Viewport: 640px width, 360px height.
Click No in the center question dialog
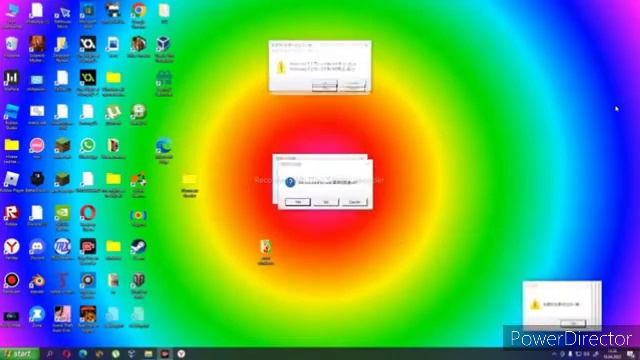click(326, 202)
